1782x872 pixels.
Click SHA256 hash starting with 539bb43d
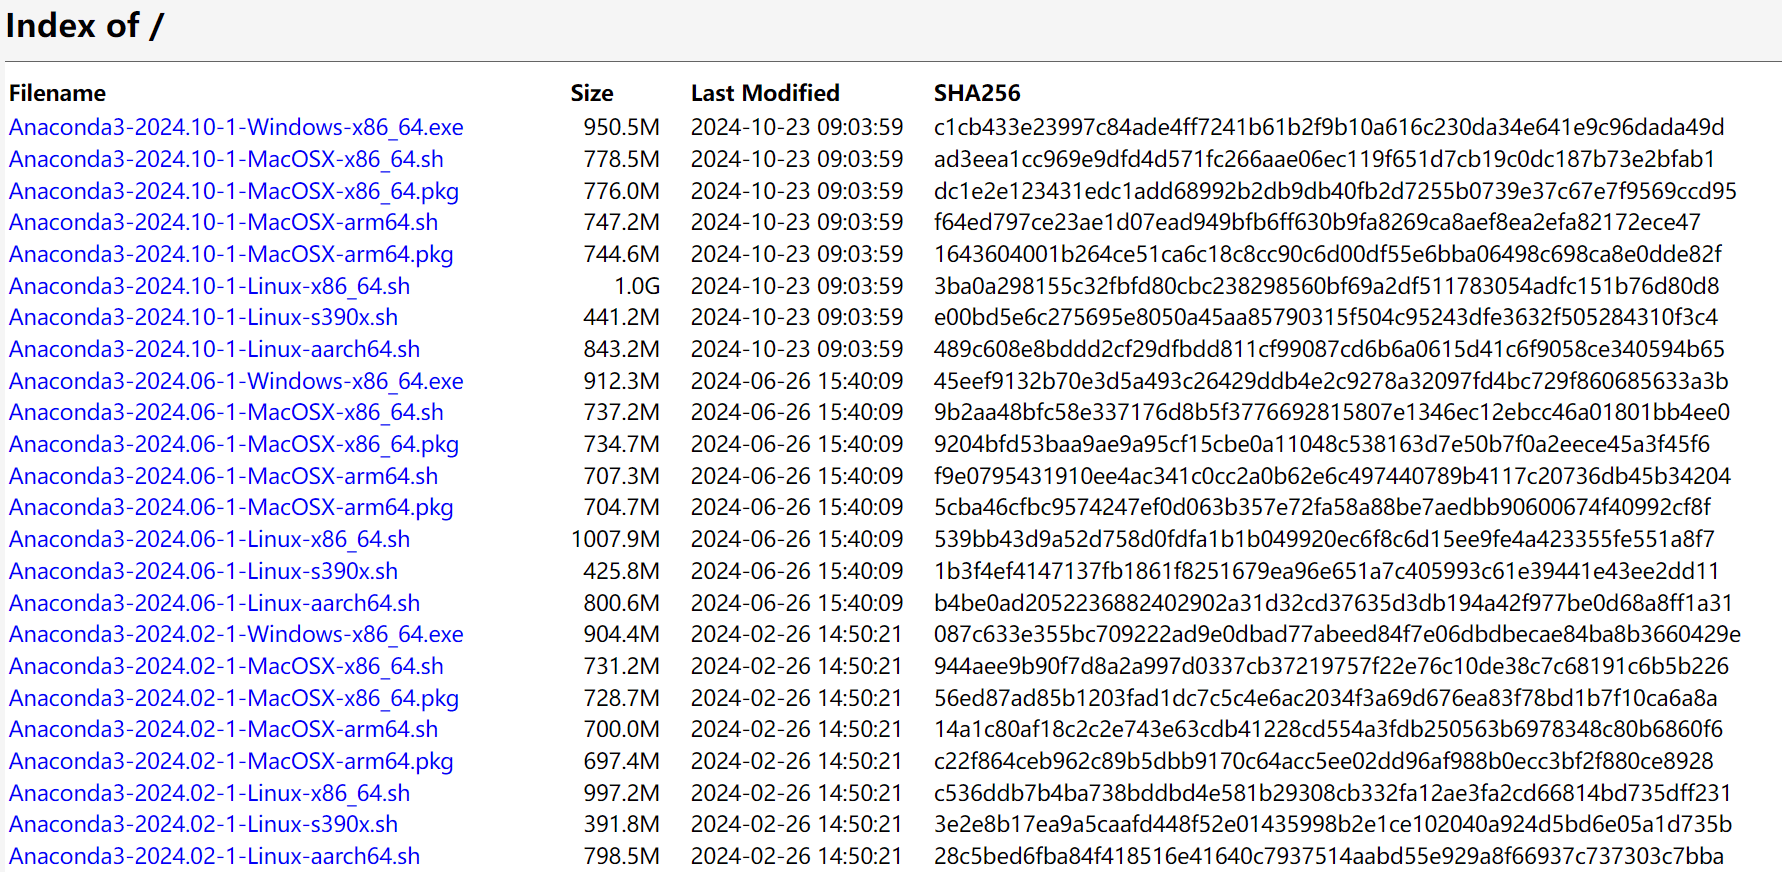click(1325, 539)
